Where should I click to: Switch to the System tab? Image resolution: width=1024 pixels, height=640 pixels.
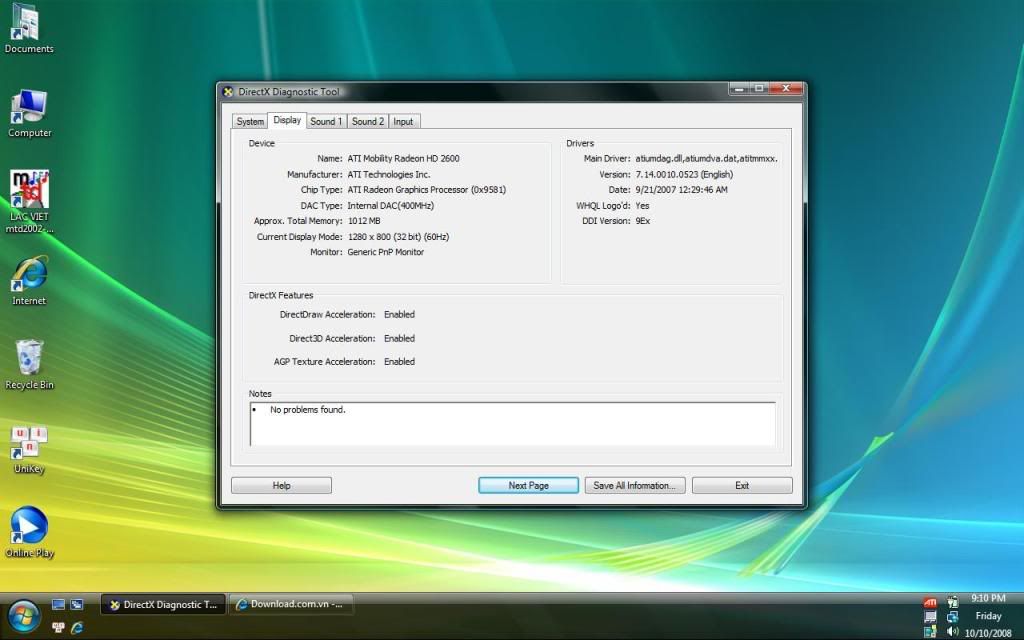click(250, 121)
